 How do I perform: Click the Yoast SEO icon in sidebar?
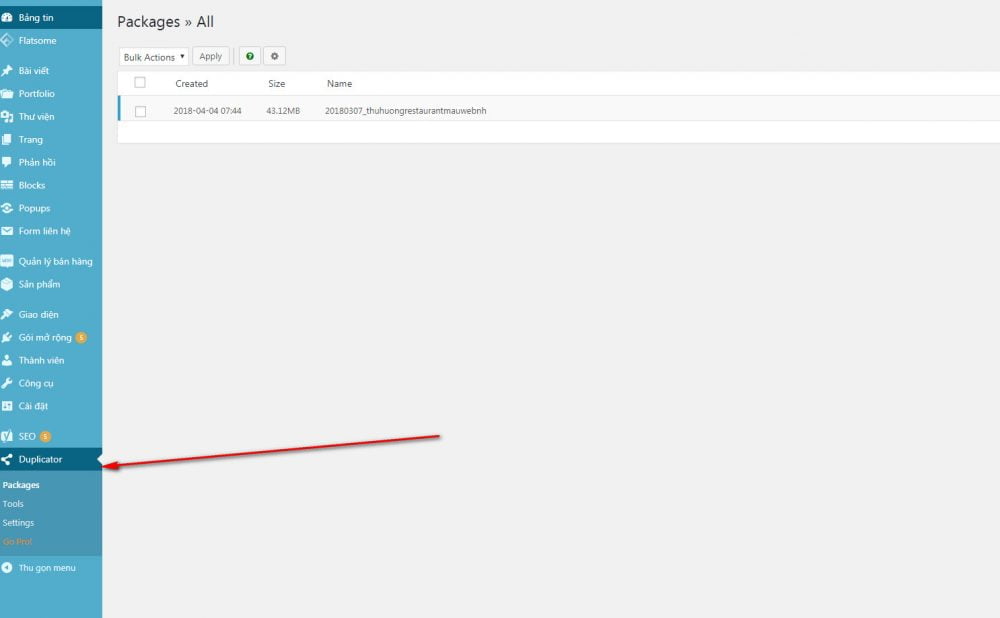point(7,437)
